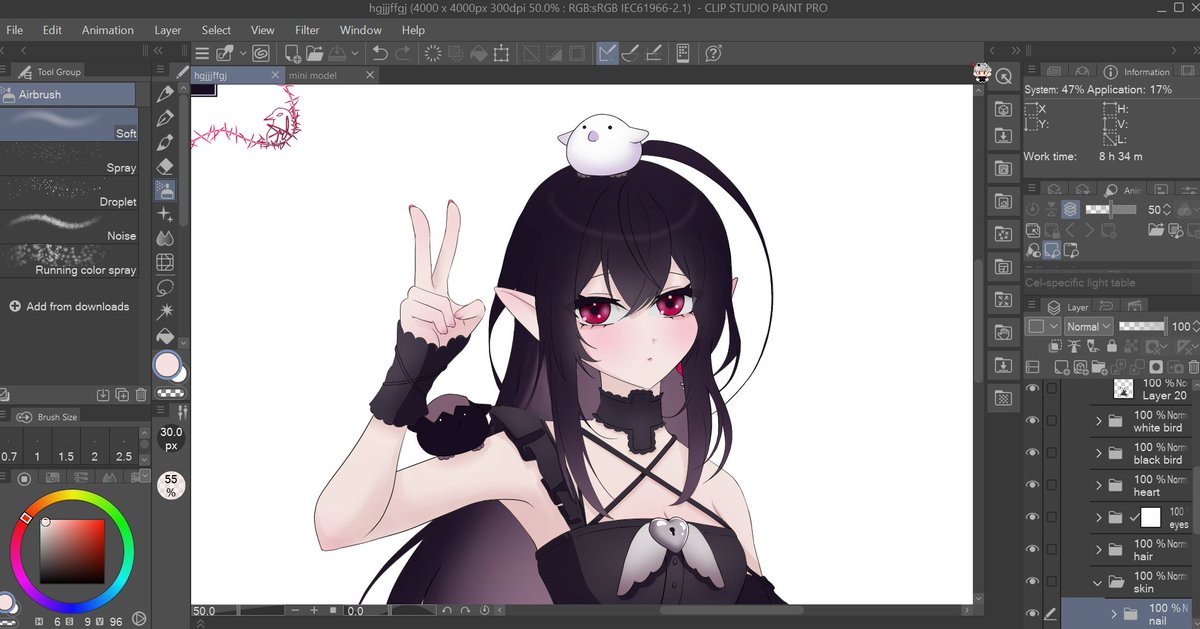Select the Lasso selection tool

pos(166,287)
